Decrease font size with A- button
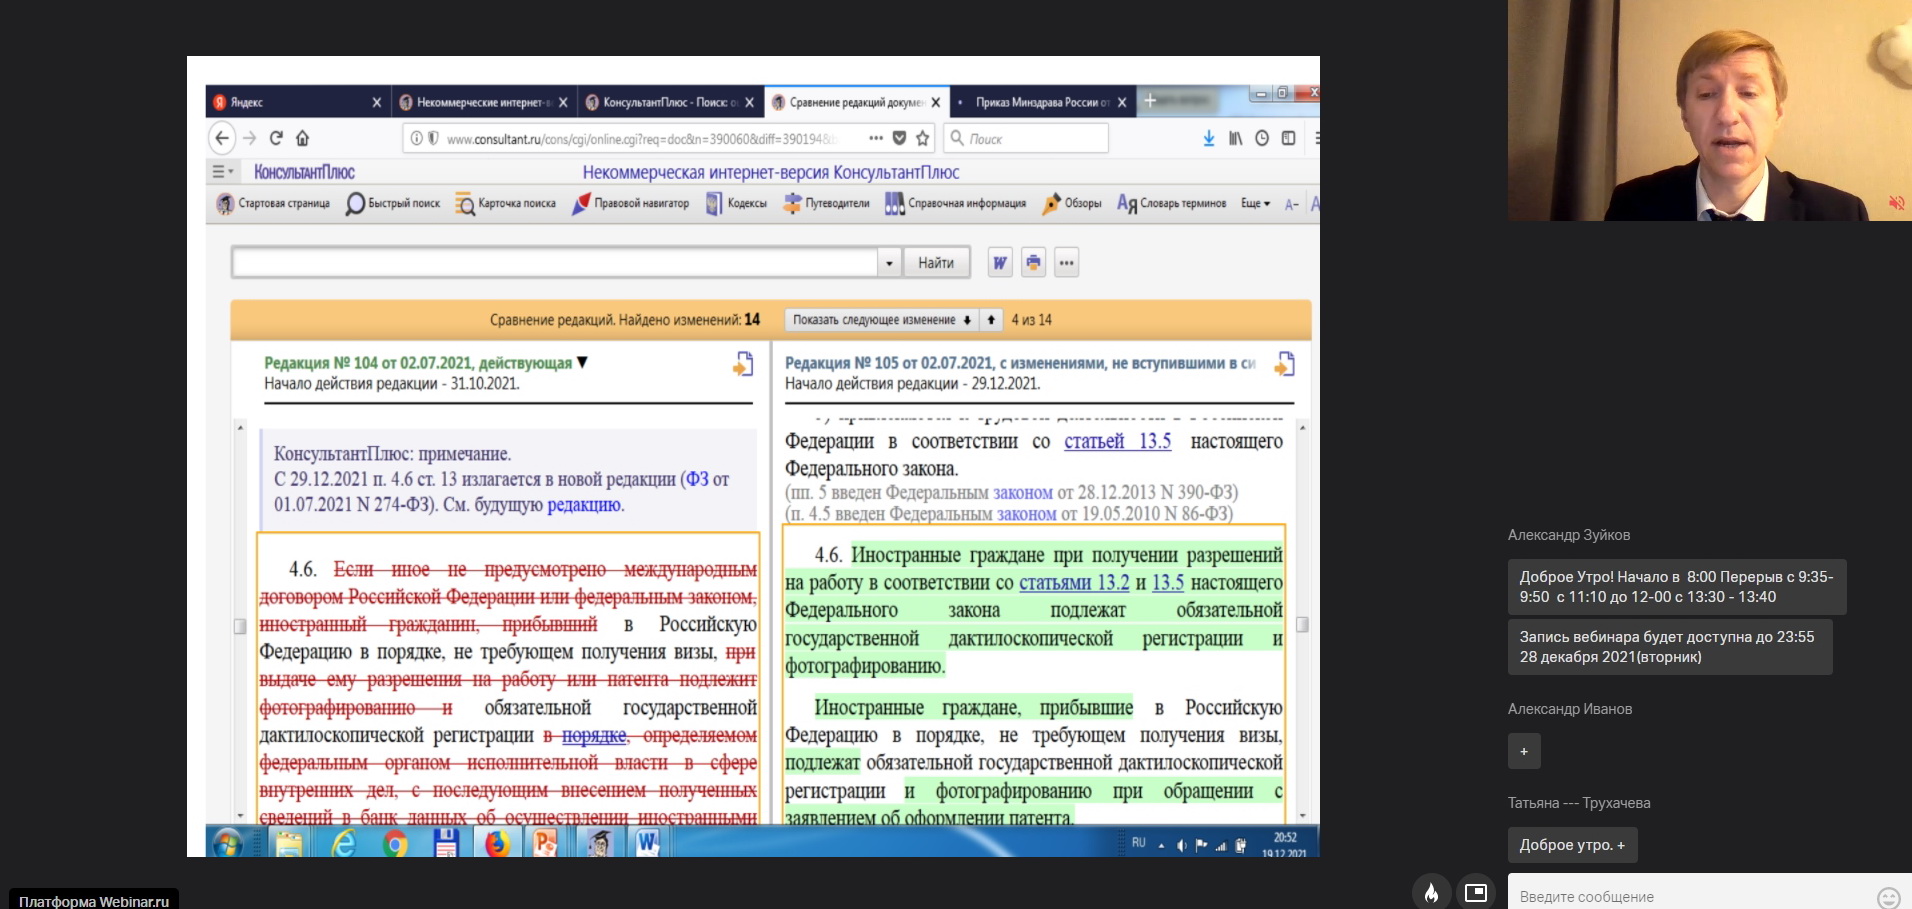1912x909 pixels. point(1292,204)
